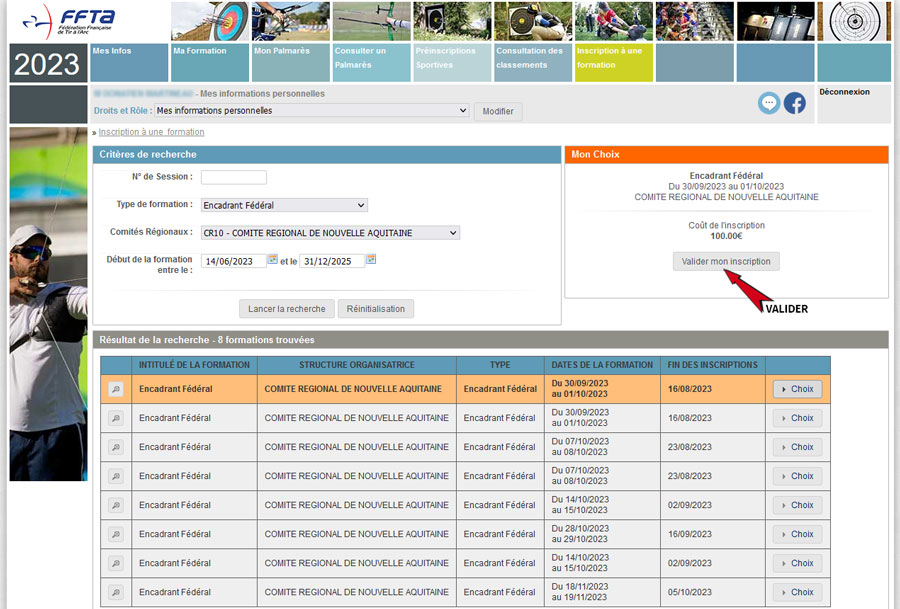Click the Réinitialisation button
Image resolution: width=900 pixels, height=609 pixels.
coord(375,309)
